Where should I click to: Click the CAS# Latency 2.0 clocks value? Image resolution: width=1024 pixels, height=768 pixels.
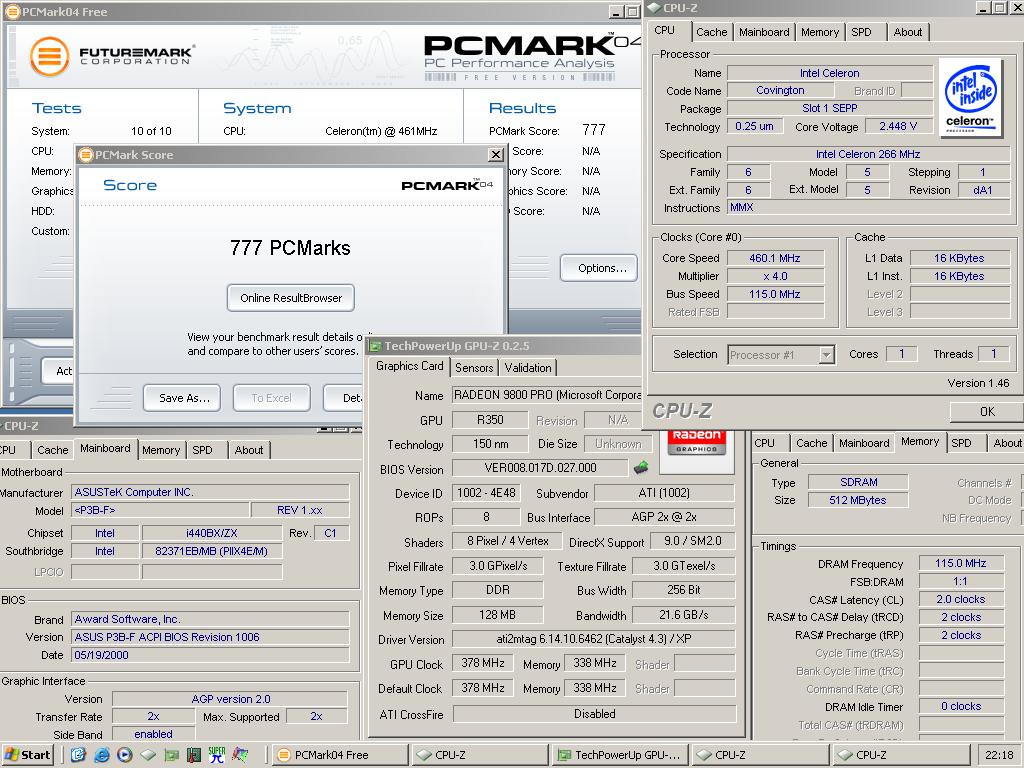click(x=961, y=599)
